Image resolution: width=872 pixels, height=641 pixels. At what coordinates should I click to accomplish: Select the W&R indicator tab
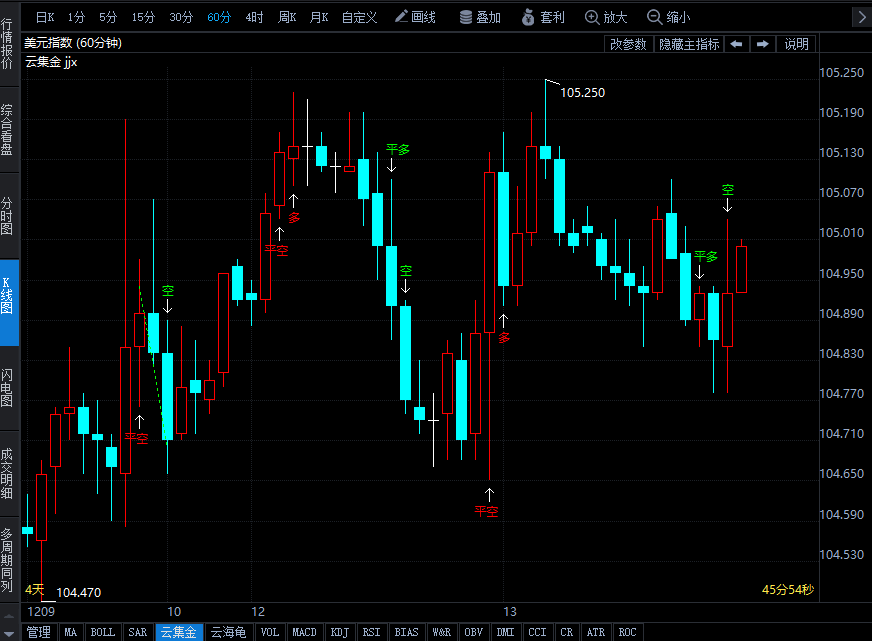(x=442, y=632)
